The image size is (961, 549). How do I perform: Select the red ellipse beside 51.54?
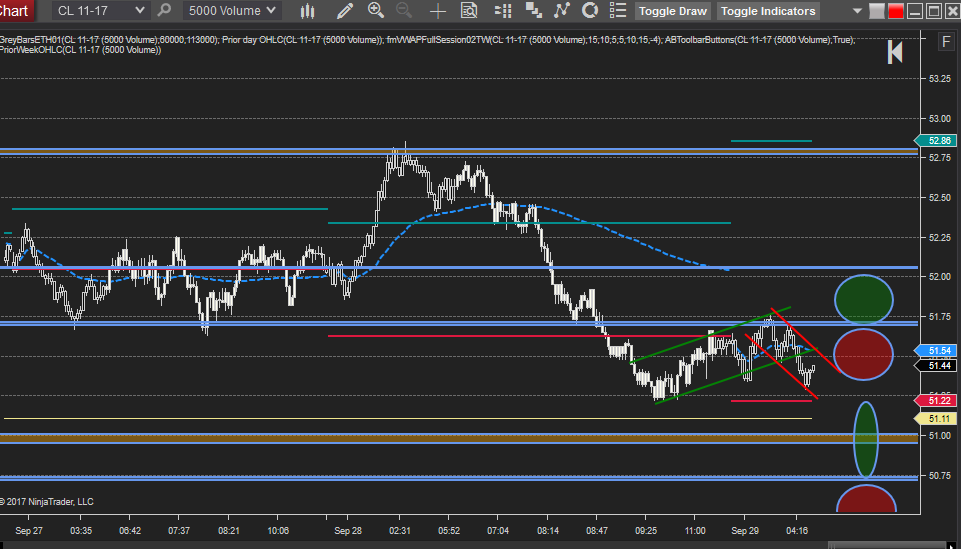863,354
